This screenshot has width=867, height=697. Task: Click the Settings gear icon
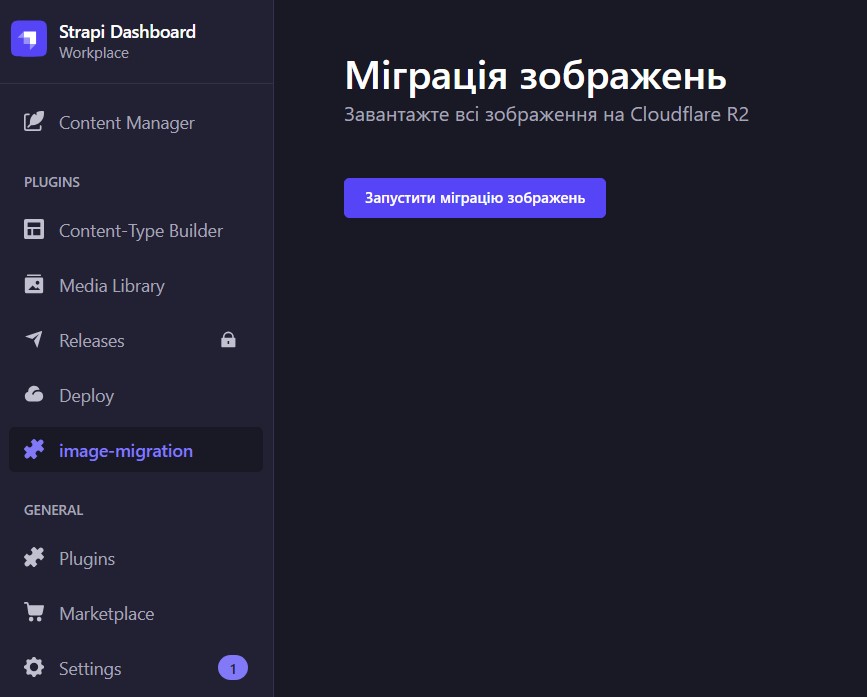[x=34, y=667]
